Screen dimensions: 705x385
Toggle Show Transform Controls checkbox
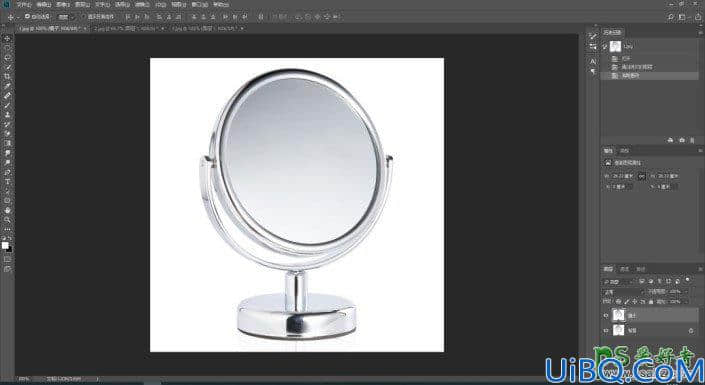84,17
